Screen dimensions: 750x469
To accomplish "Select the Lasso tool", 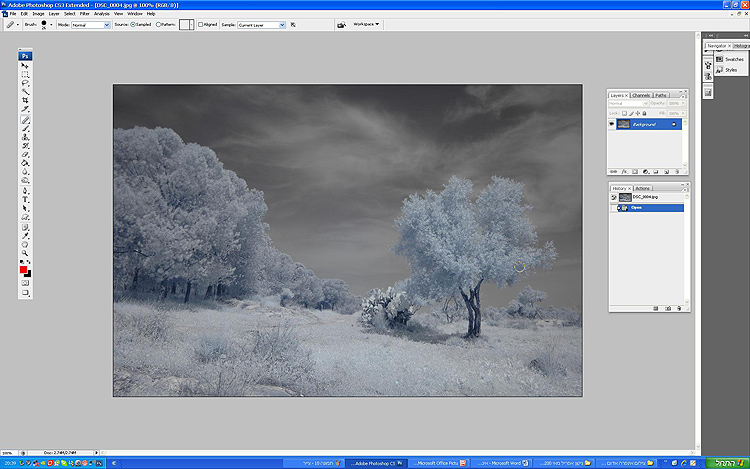I will (26, 83).
